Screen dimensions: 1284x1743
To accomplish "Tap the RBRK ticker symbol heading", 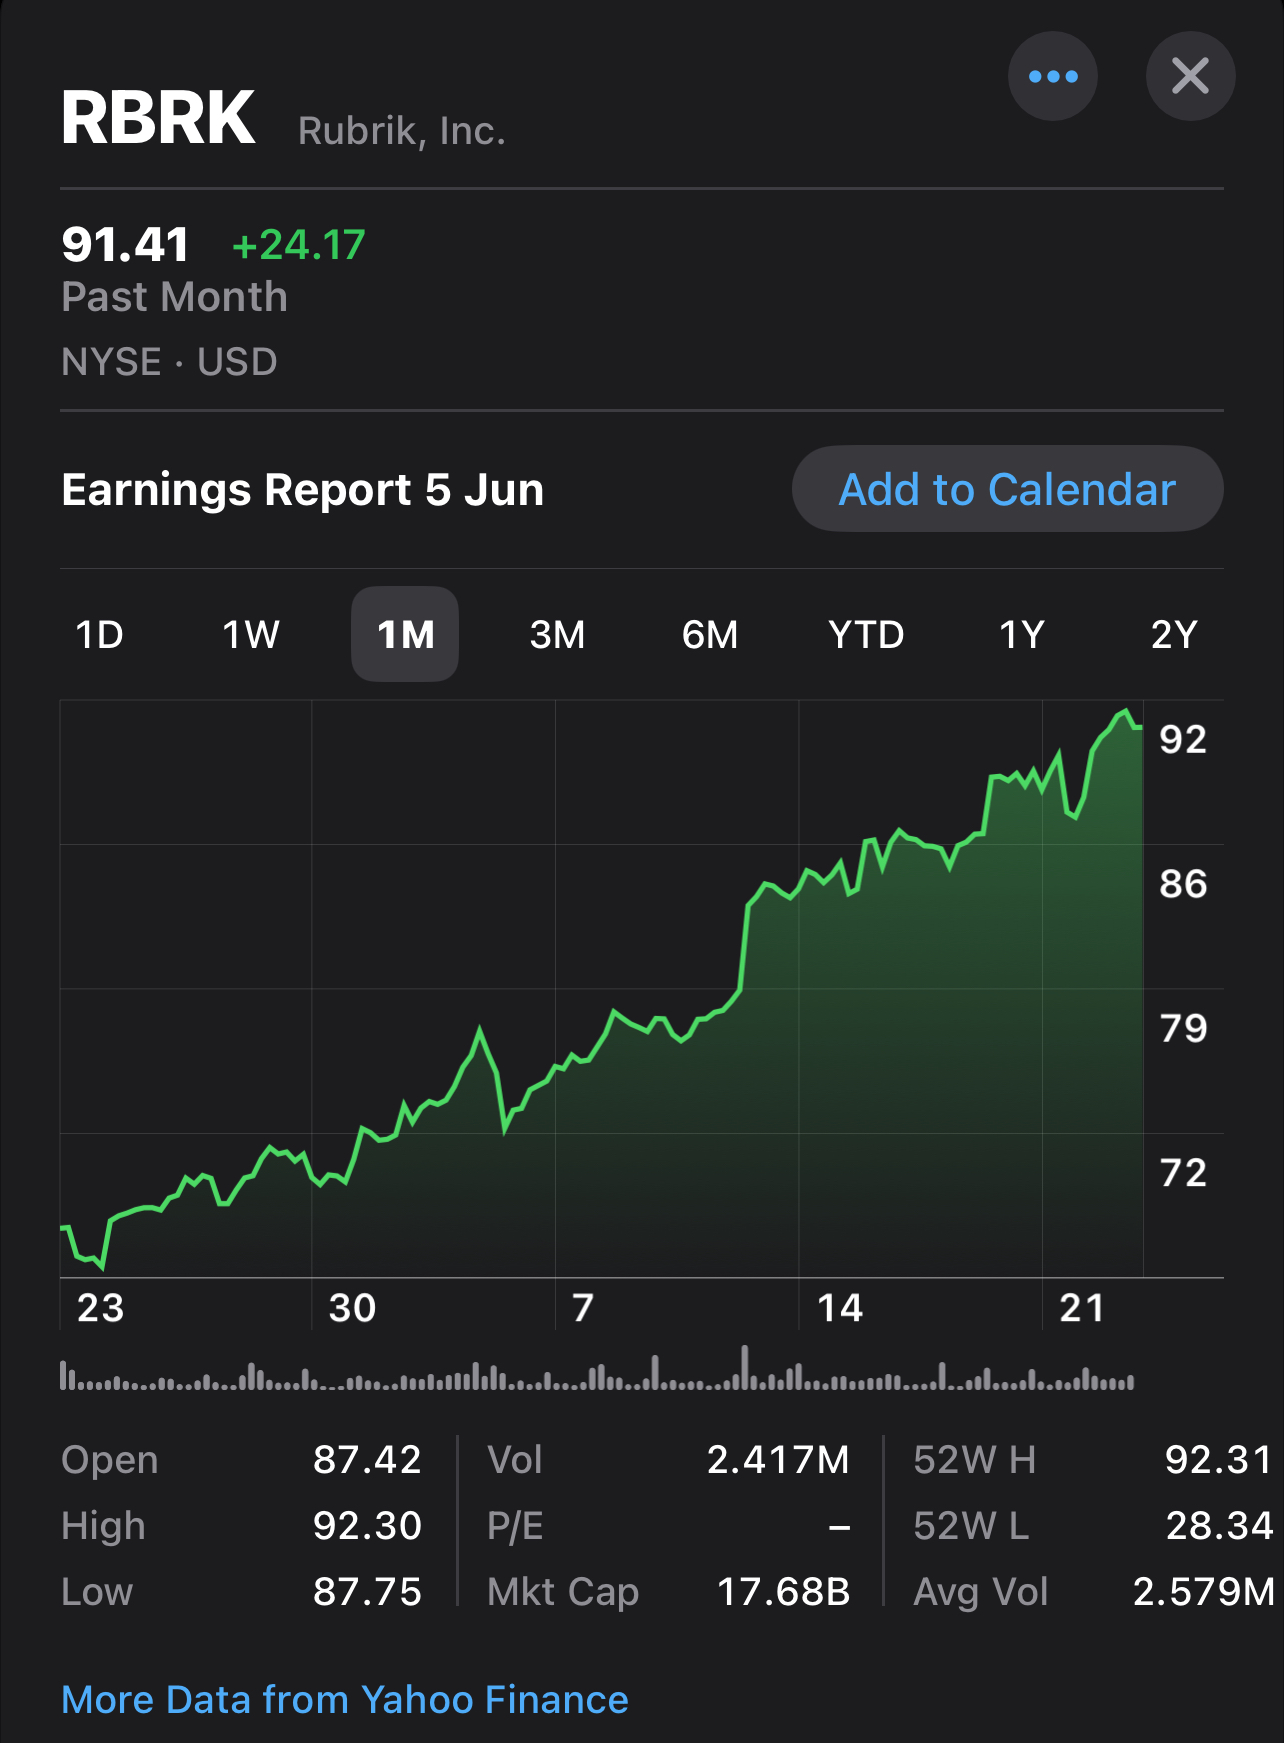I will 158,118.
